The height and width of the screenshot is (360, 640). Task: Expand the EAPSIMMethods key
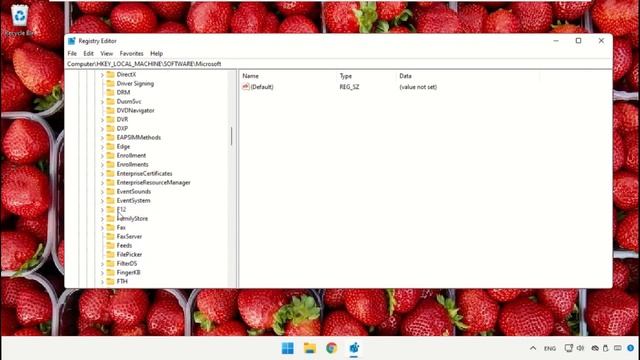click(102, 138)
